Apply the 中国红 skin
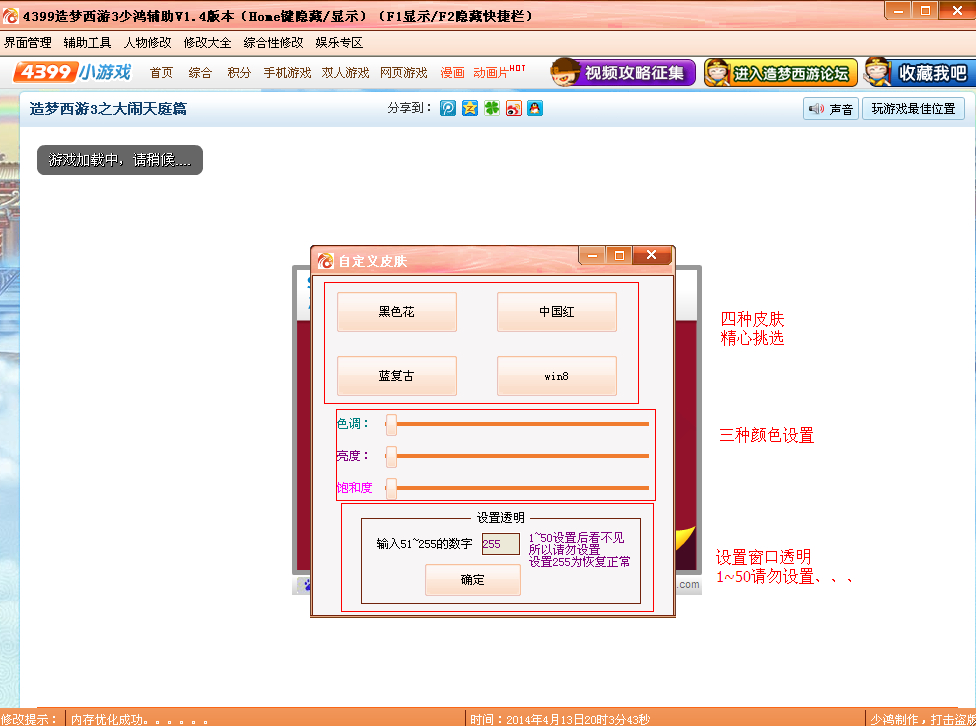The height and width of the screenshot is (726, 976). pyautogui.click(x=556, y=312)
